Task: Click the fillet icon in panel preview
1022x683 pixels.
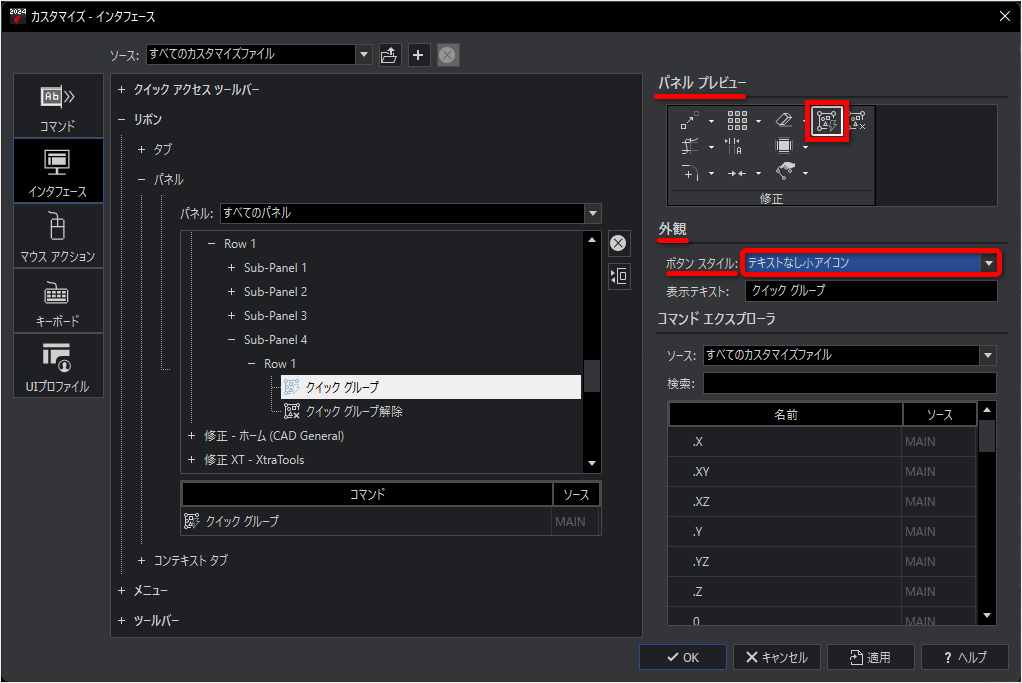Action: [x=691, y=172]
